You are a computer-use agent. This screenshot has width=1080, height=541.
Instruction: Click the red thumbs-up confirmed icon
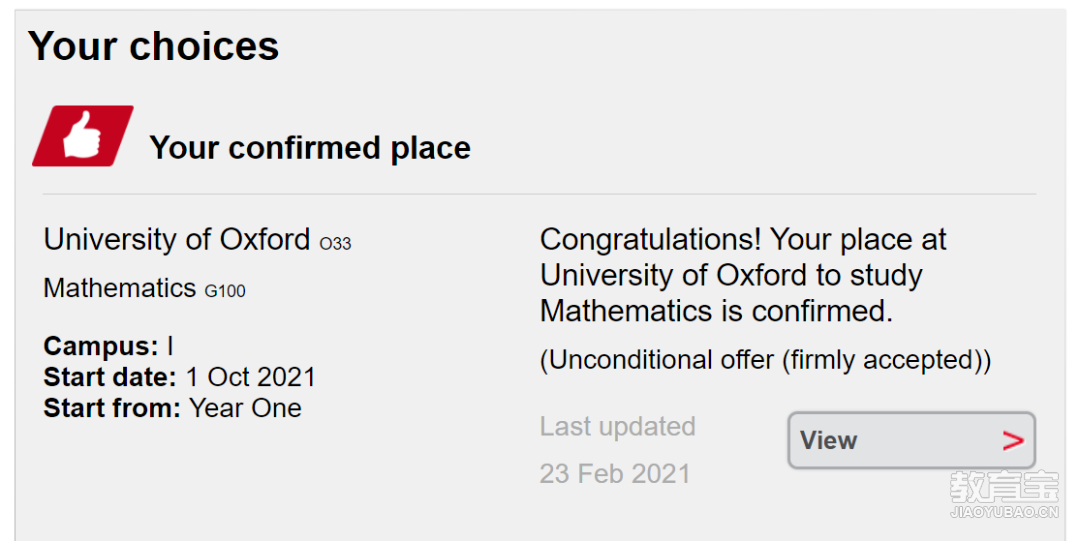[83, 136]
